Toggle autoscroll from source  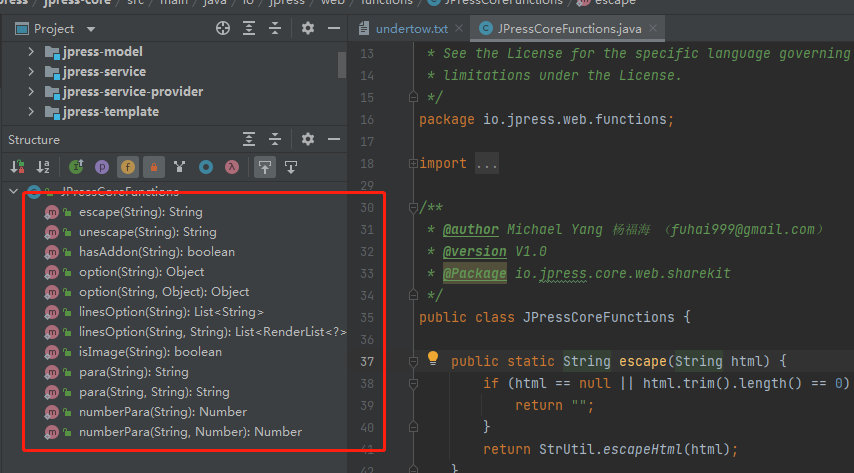[x=291, y=167]
